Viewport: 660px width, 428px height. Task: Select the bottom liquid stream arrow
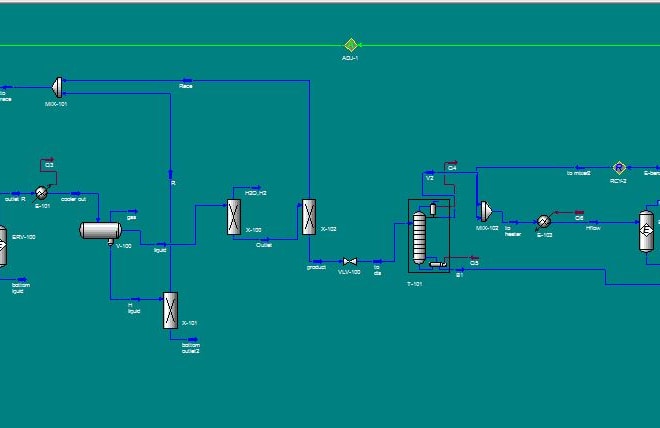22,279
